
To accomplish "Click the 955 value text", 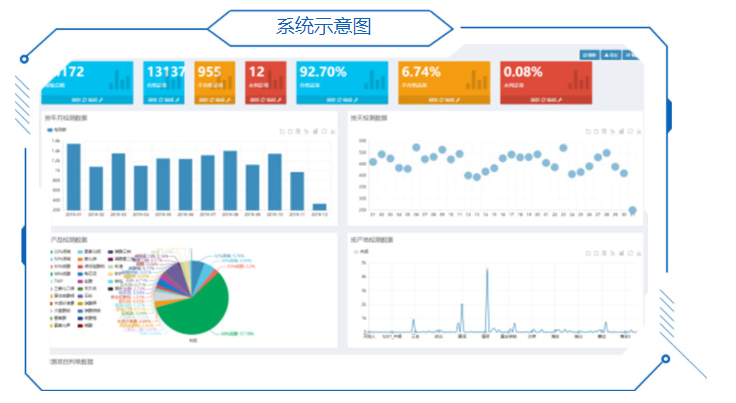I will [209, 72].
